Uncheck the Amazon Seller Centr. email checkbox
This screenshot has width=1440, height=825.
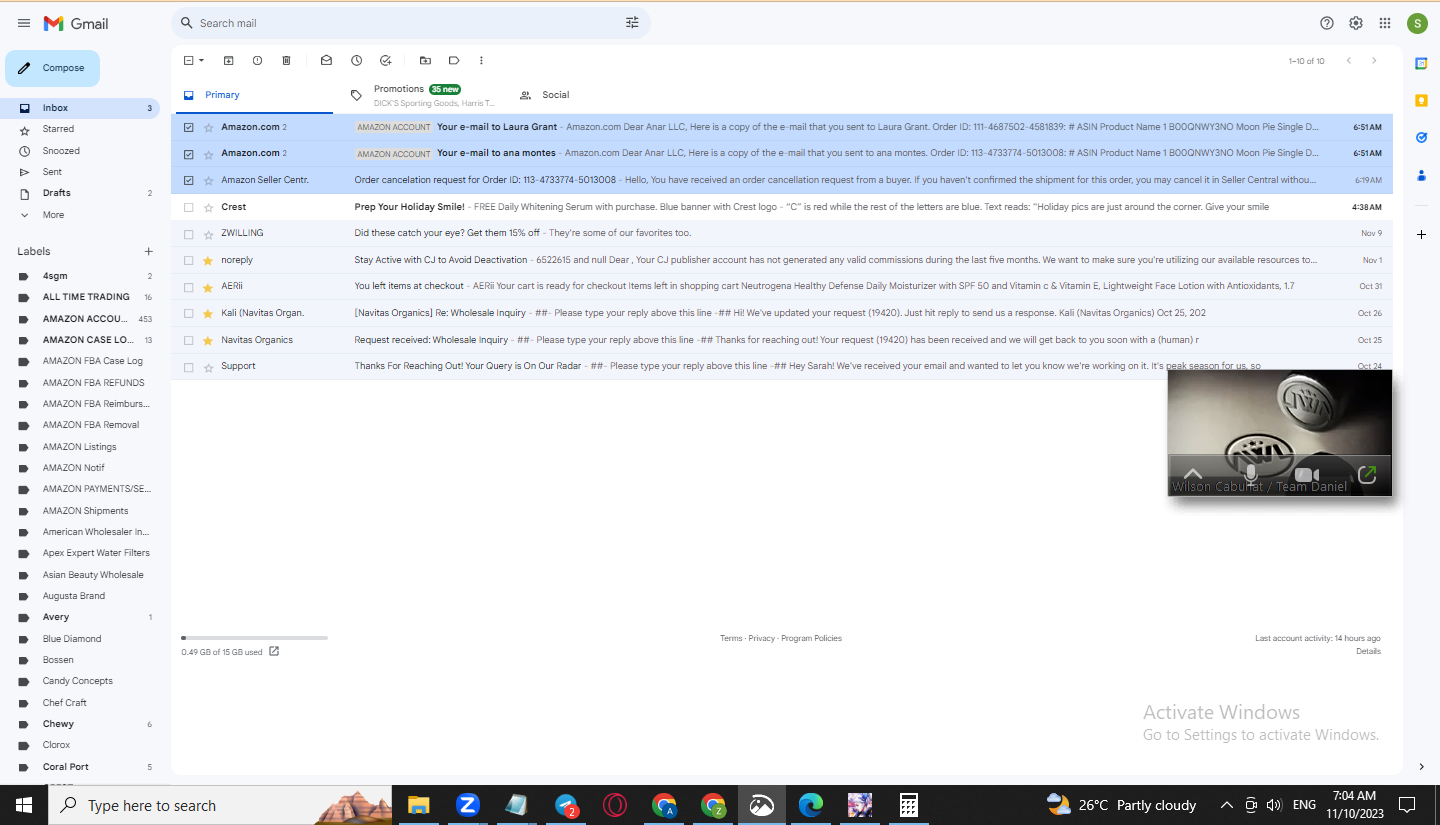tap(188, 180)
